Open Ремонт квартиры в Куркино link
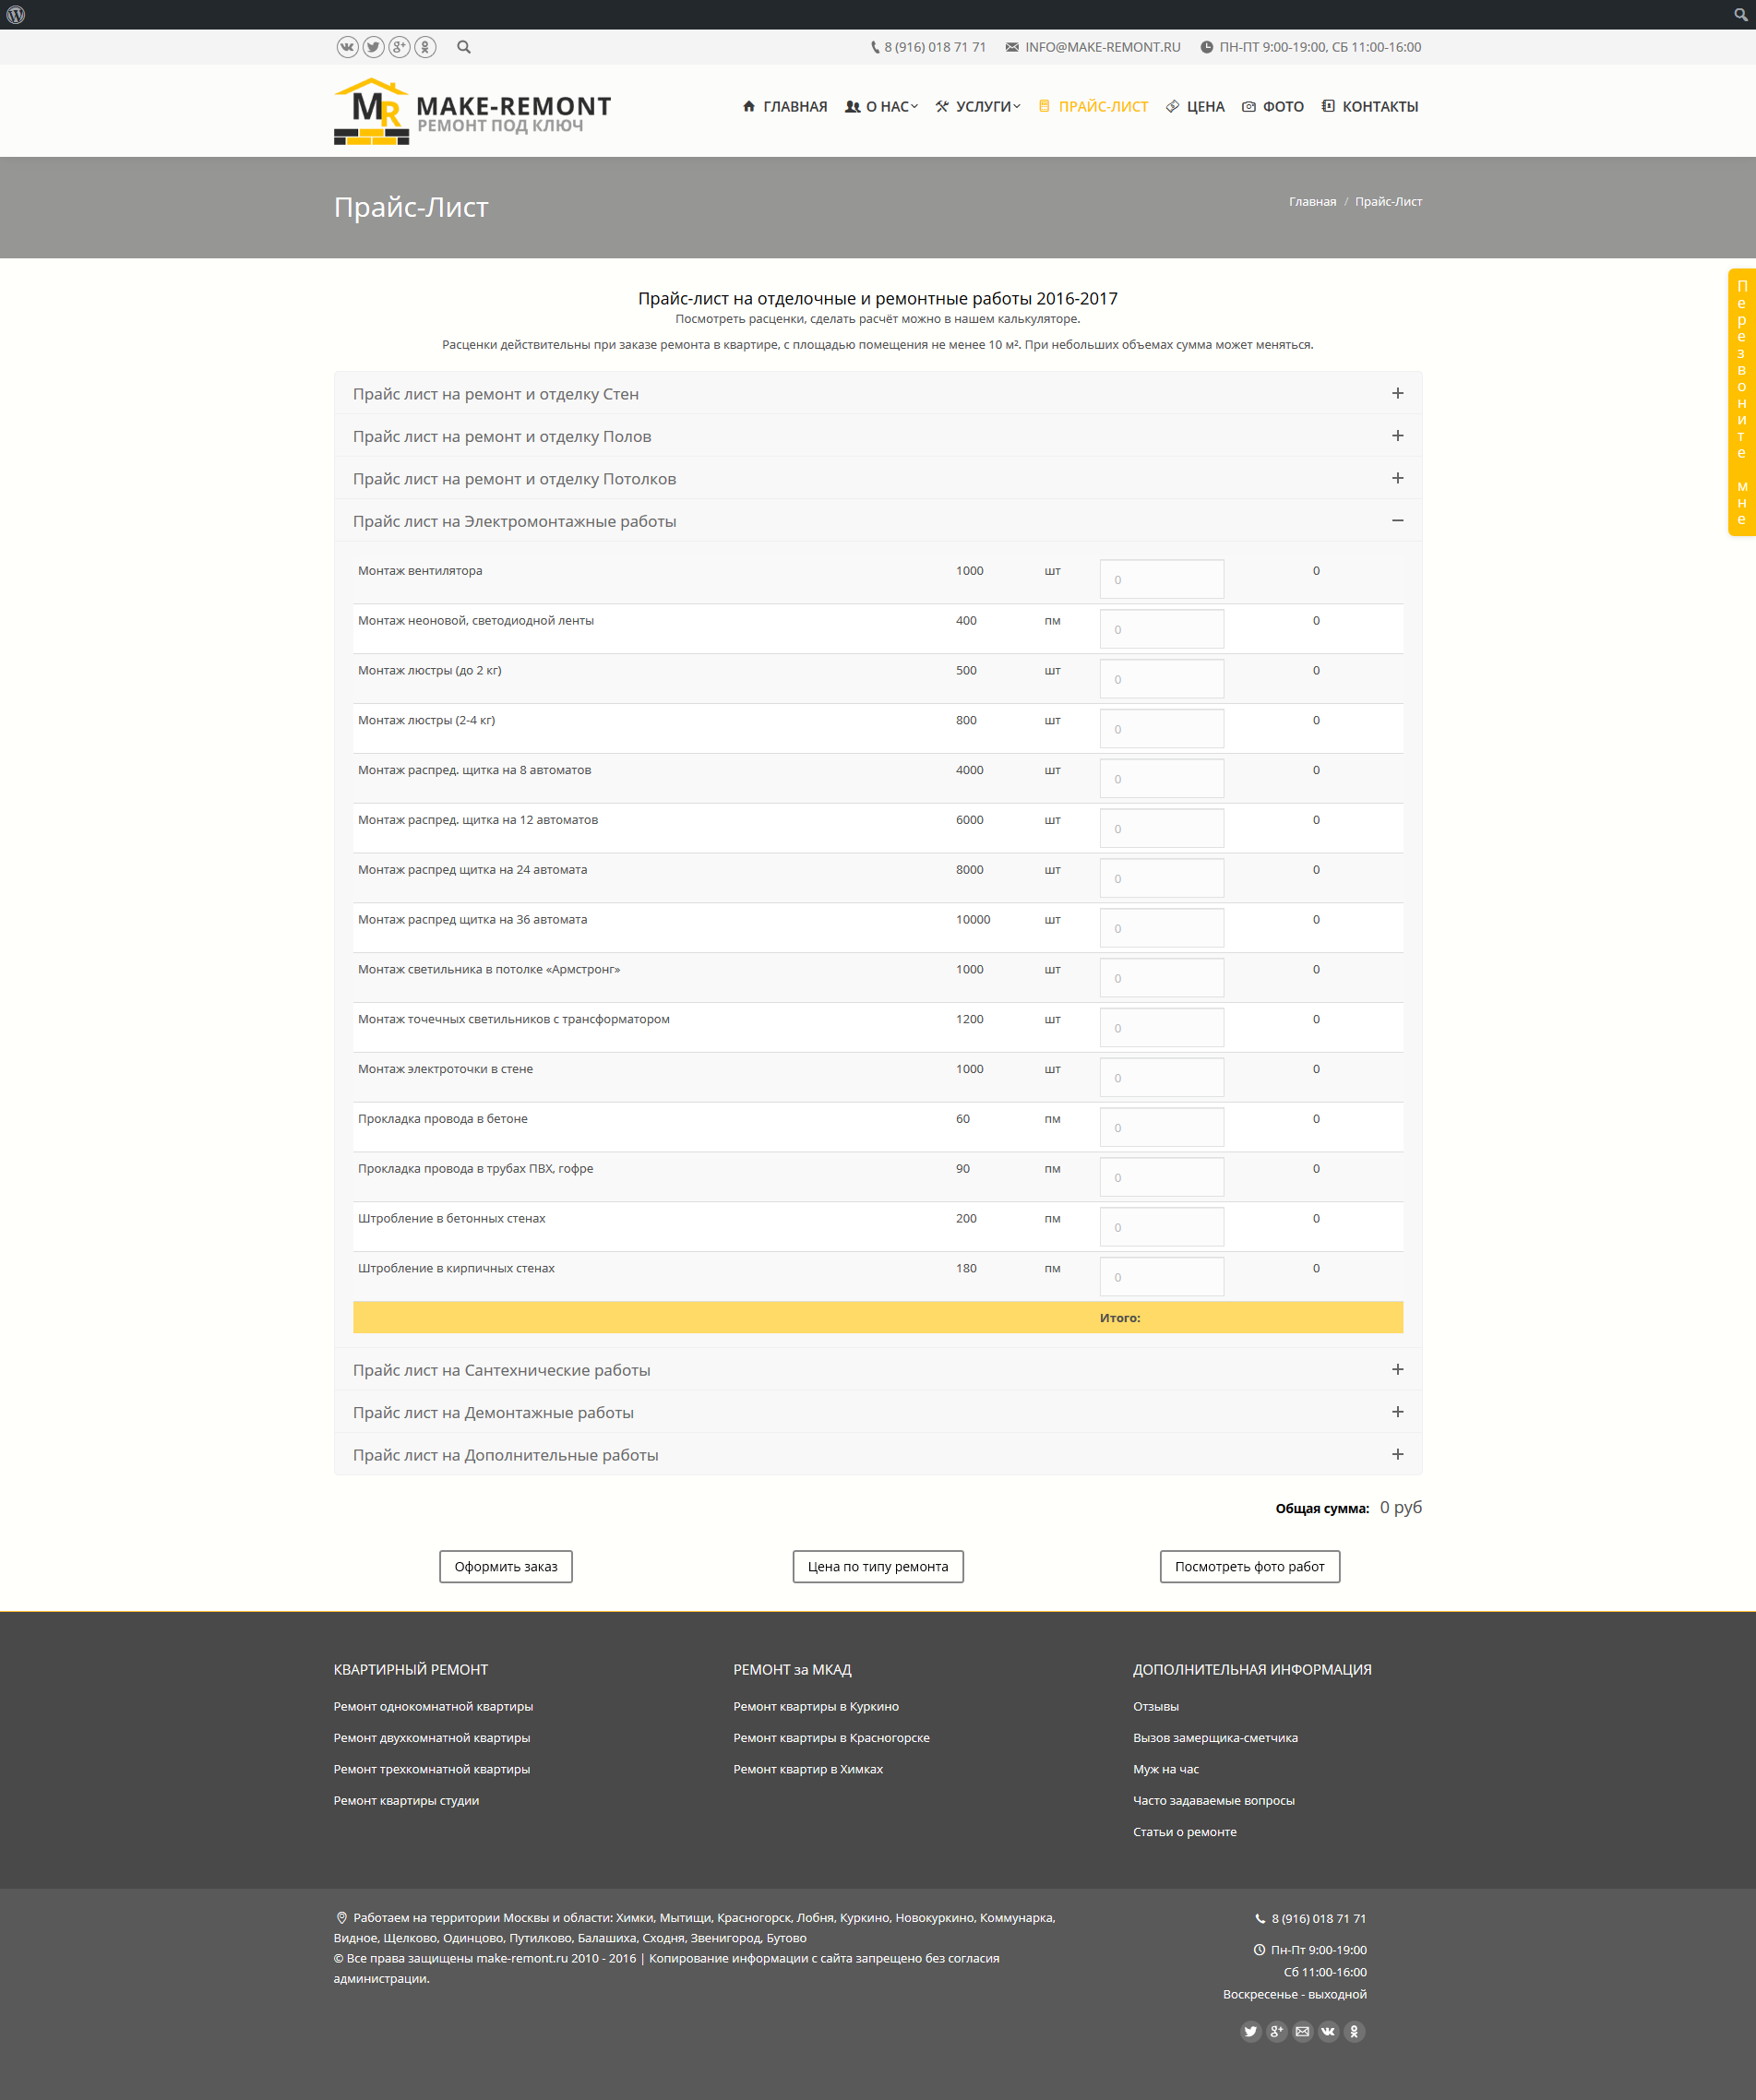 [x=816, y=1706]
